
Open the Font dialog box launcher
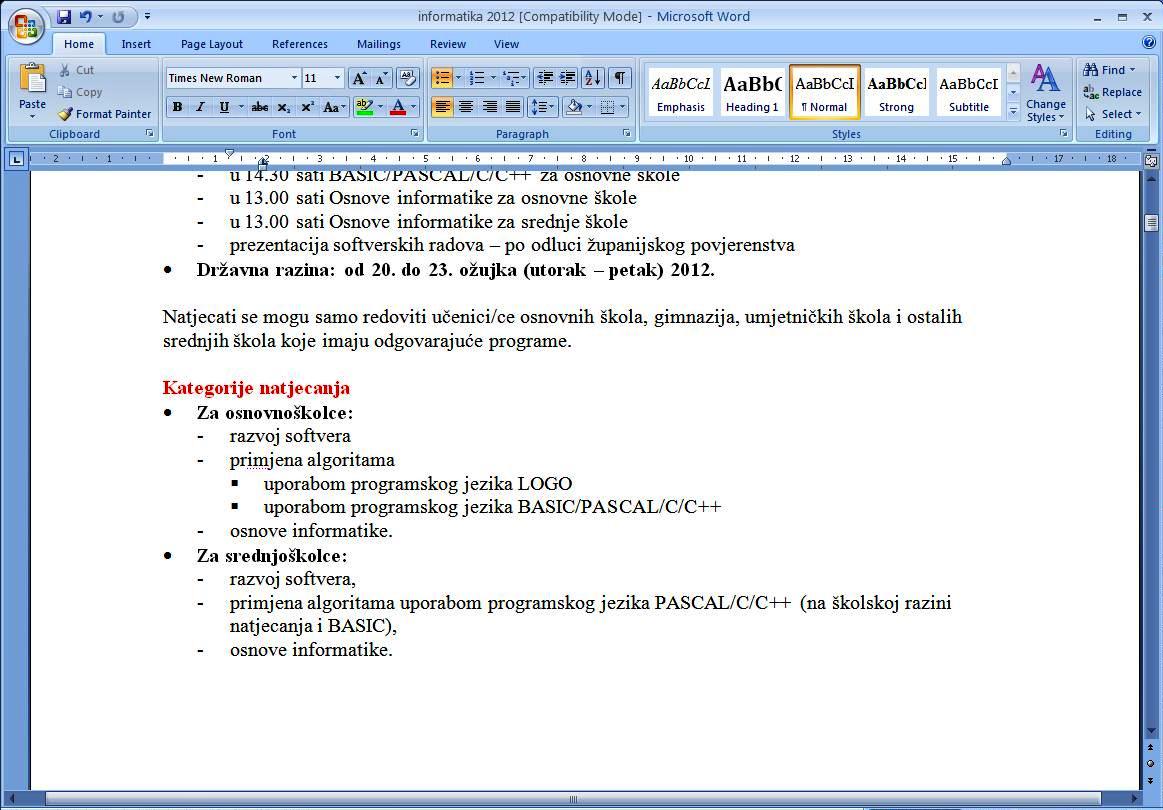tap(414, 134)
